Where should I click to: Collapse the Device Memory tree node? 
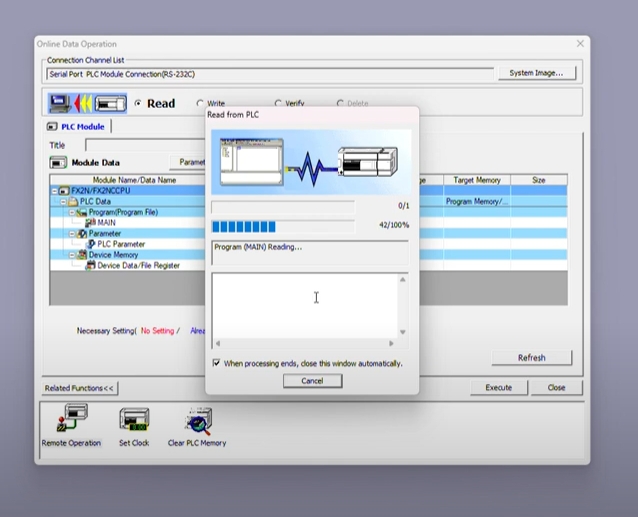71,255
